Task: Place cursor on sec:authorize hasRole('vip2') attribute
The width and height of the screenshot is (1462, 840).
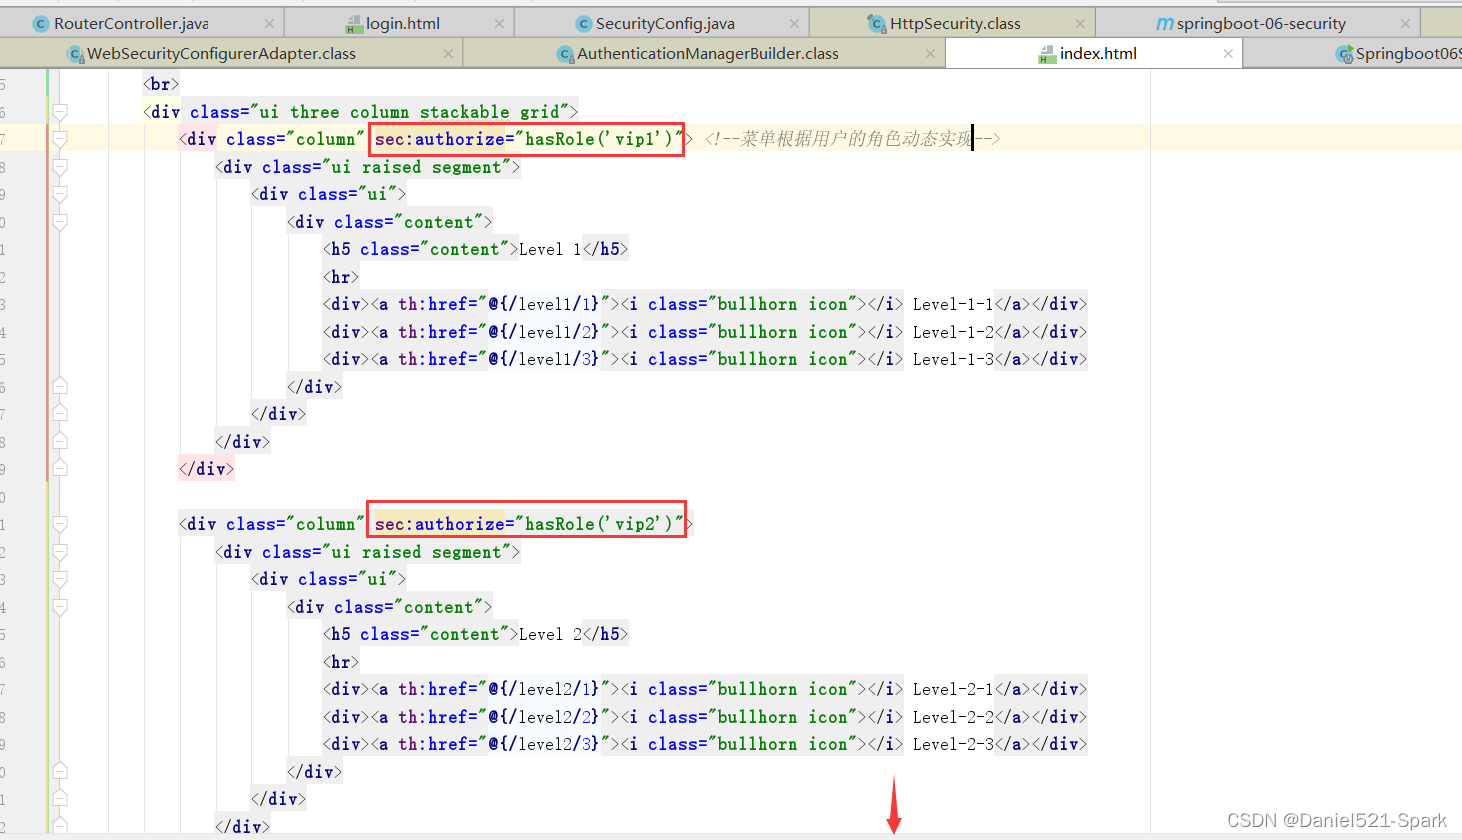Action: point(528,524)
